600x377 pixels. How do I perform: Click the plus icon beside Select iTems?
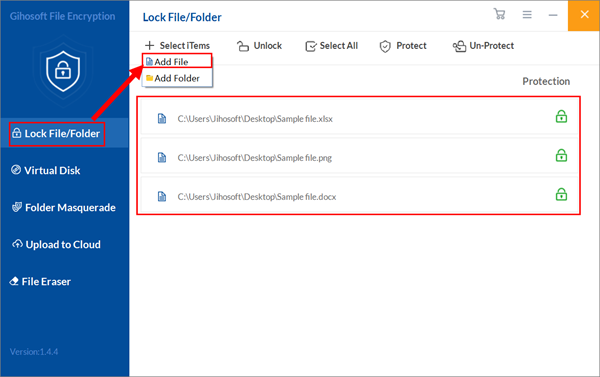[150, 46]
